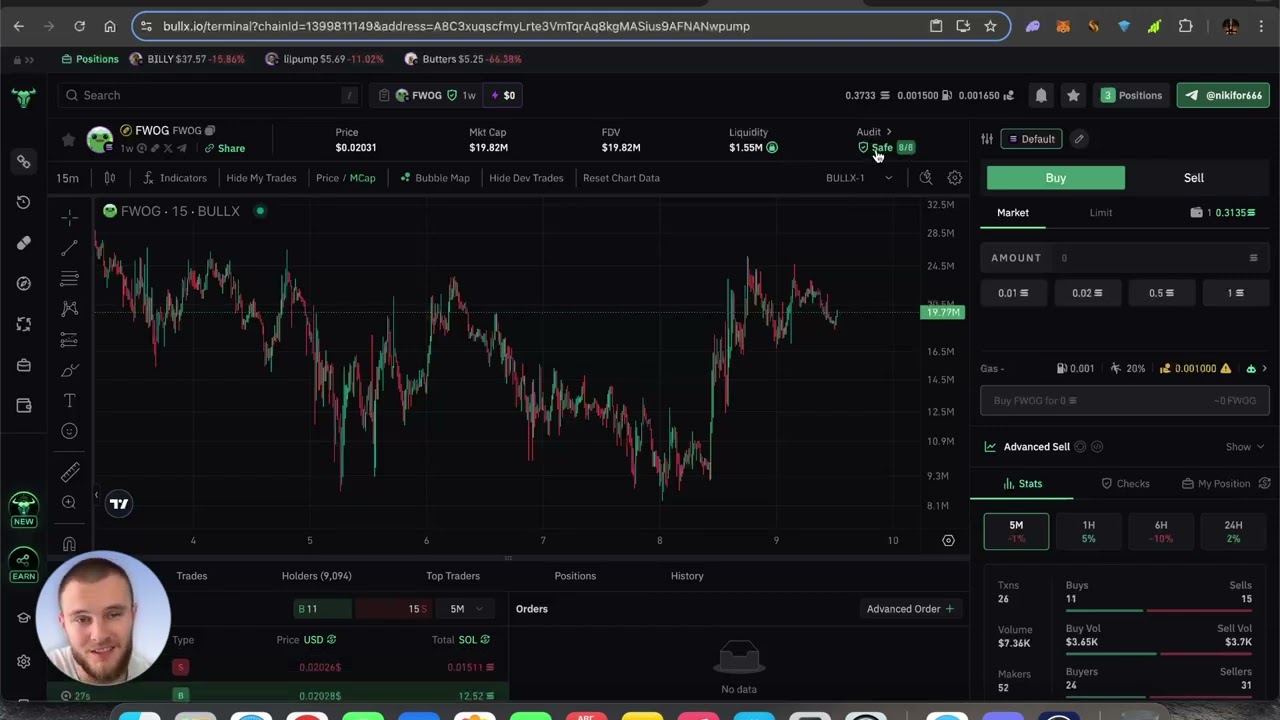
Task: Toggle the magnet mode tool
Action: (69, 544)
